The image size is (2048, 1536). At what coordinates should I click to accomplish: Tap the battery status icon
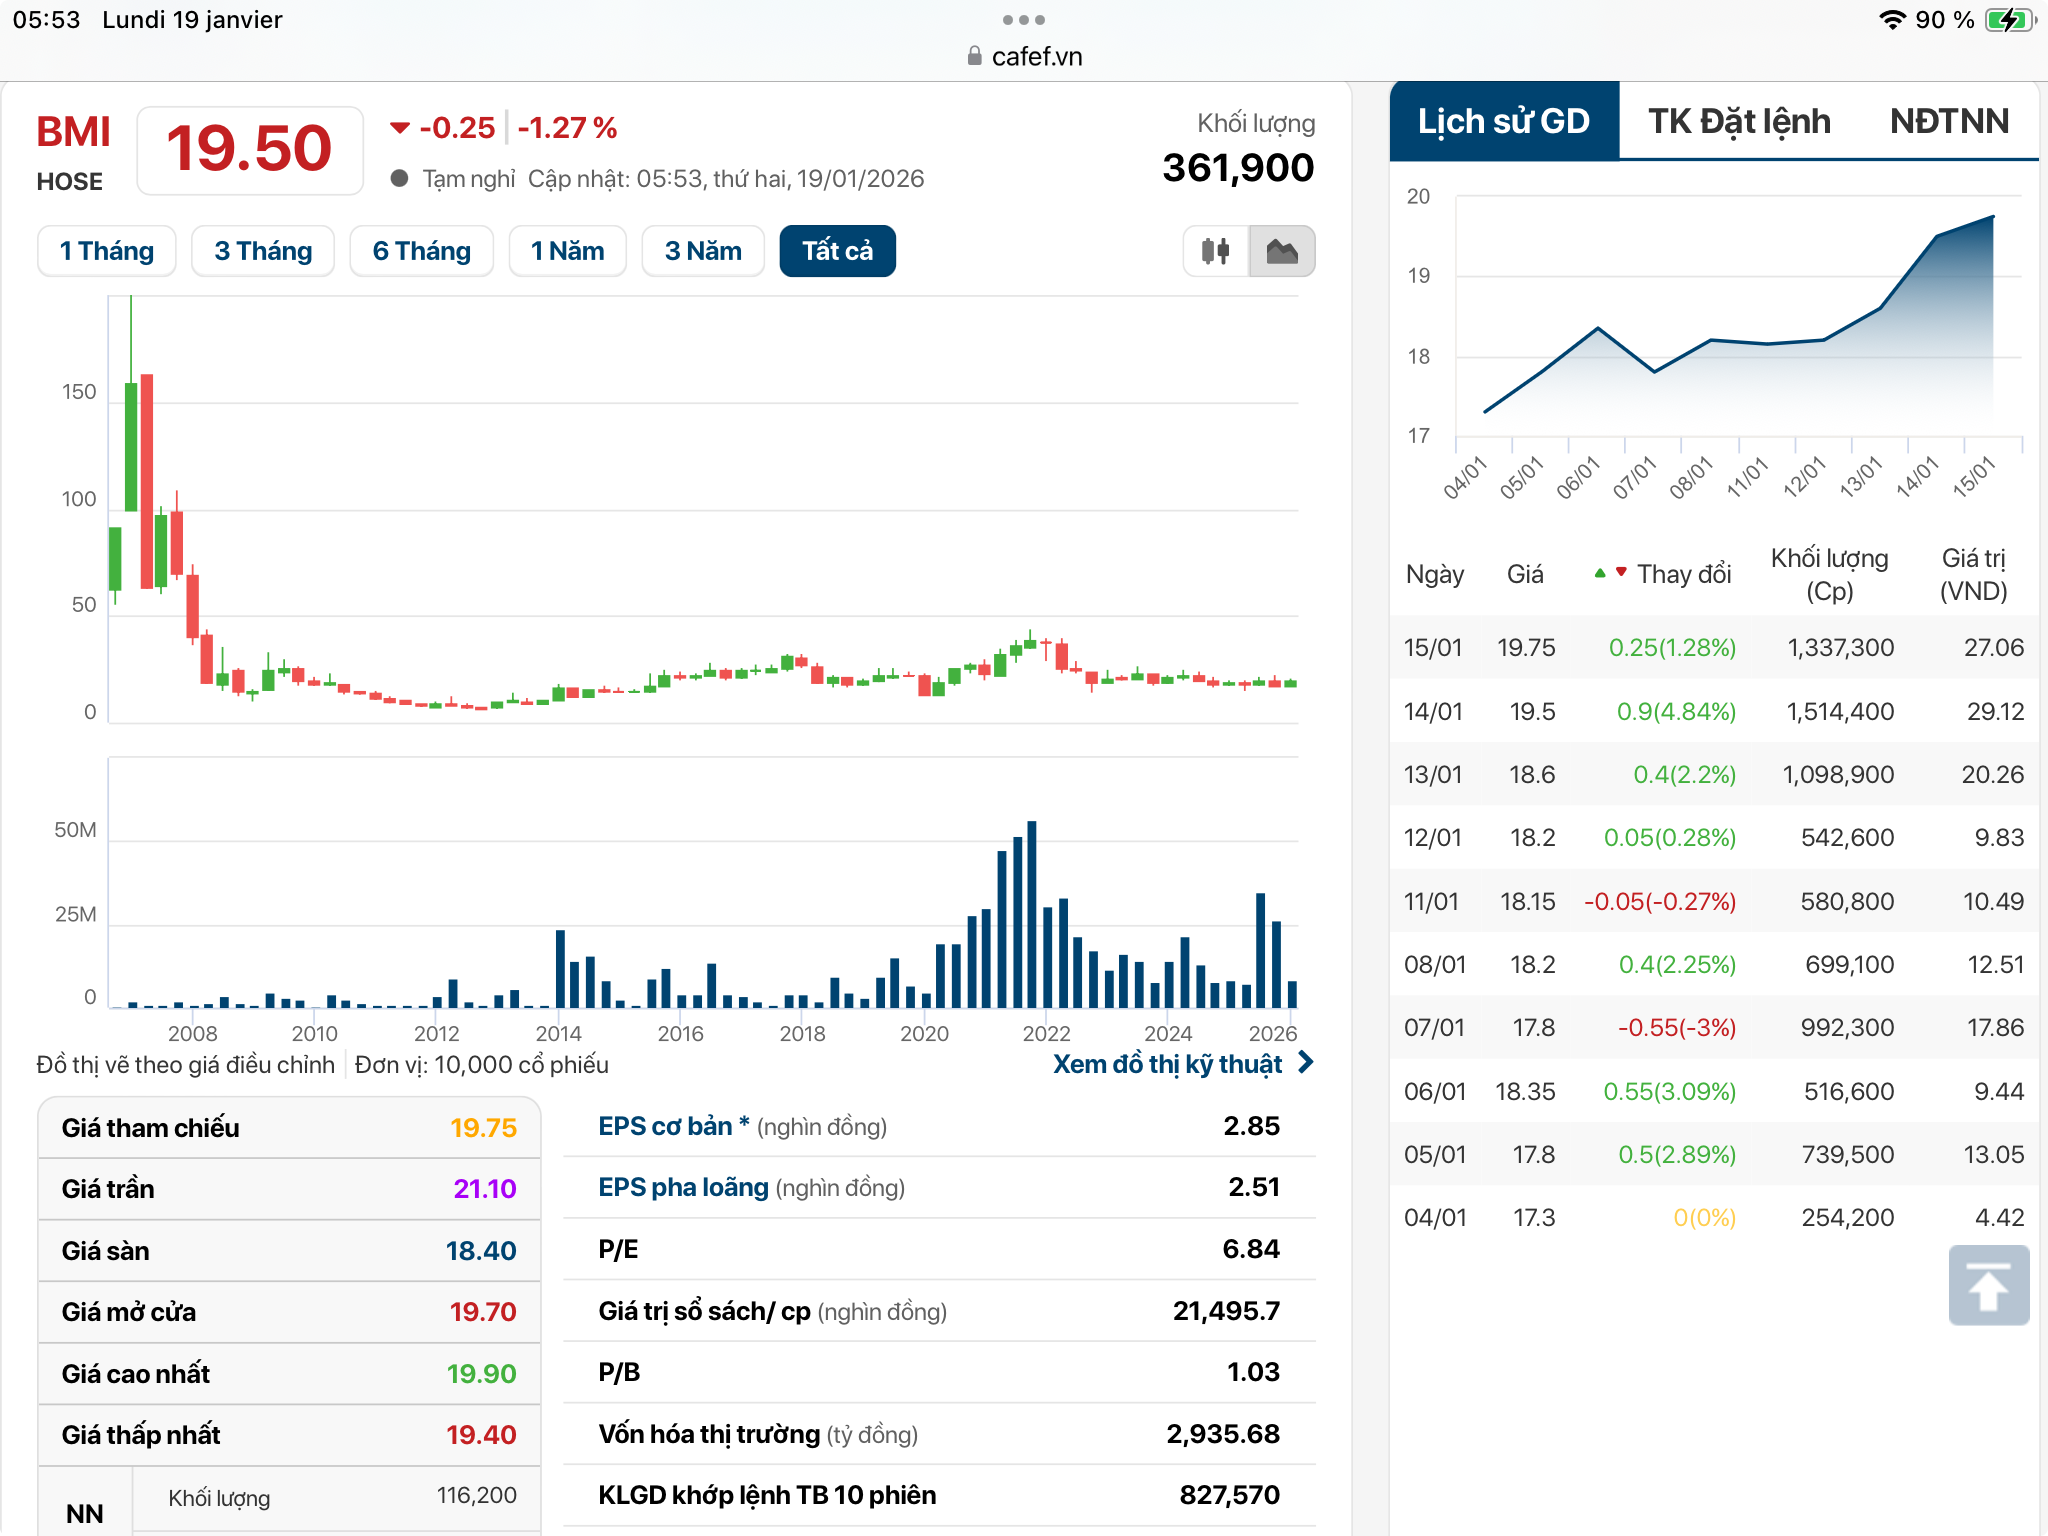2009,20
